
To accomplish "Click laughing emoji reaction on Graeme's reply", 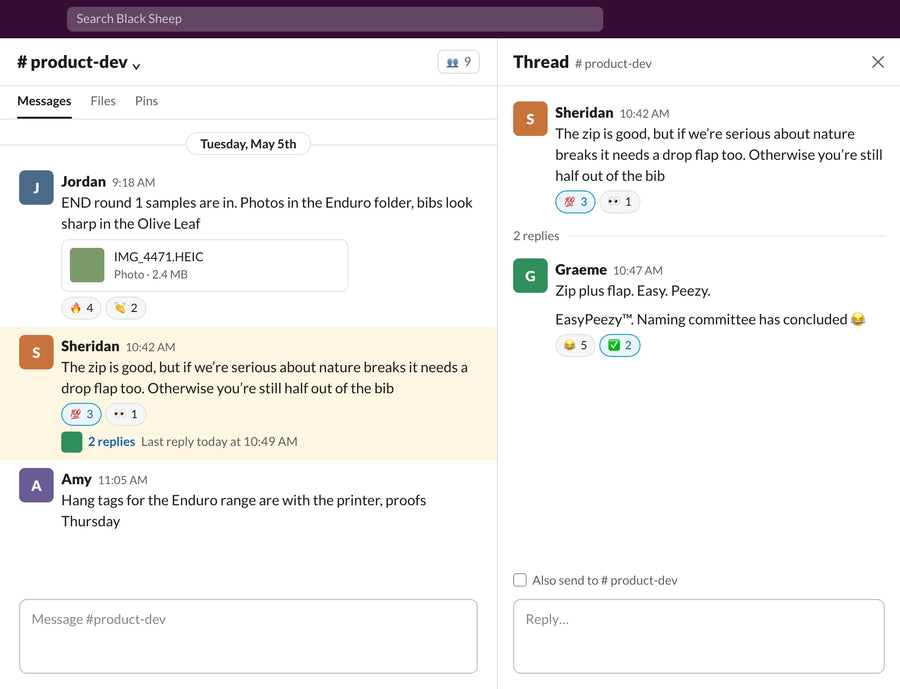I will point(575,345).
